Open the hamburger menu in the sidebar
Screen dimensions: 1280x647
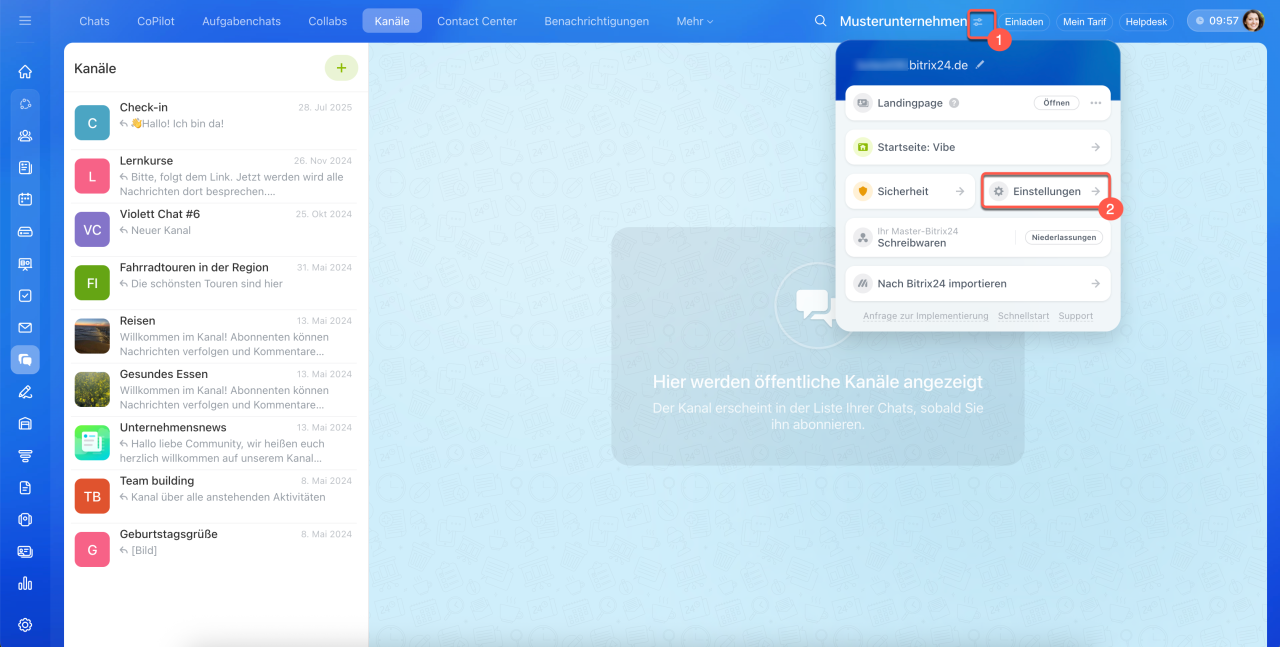point(25,20)
